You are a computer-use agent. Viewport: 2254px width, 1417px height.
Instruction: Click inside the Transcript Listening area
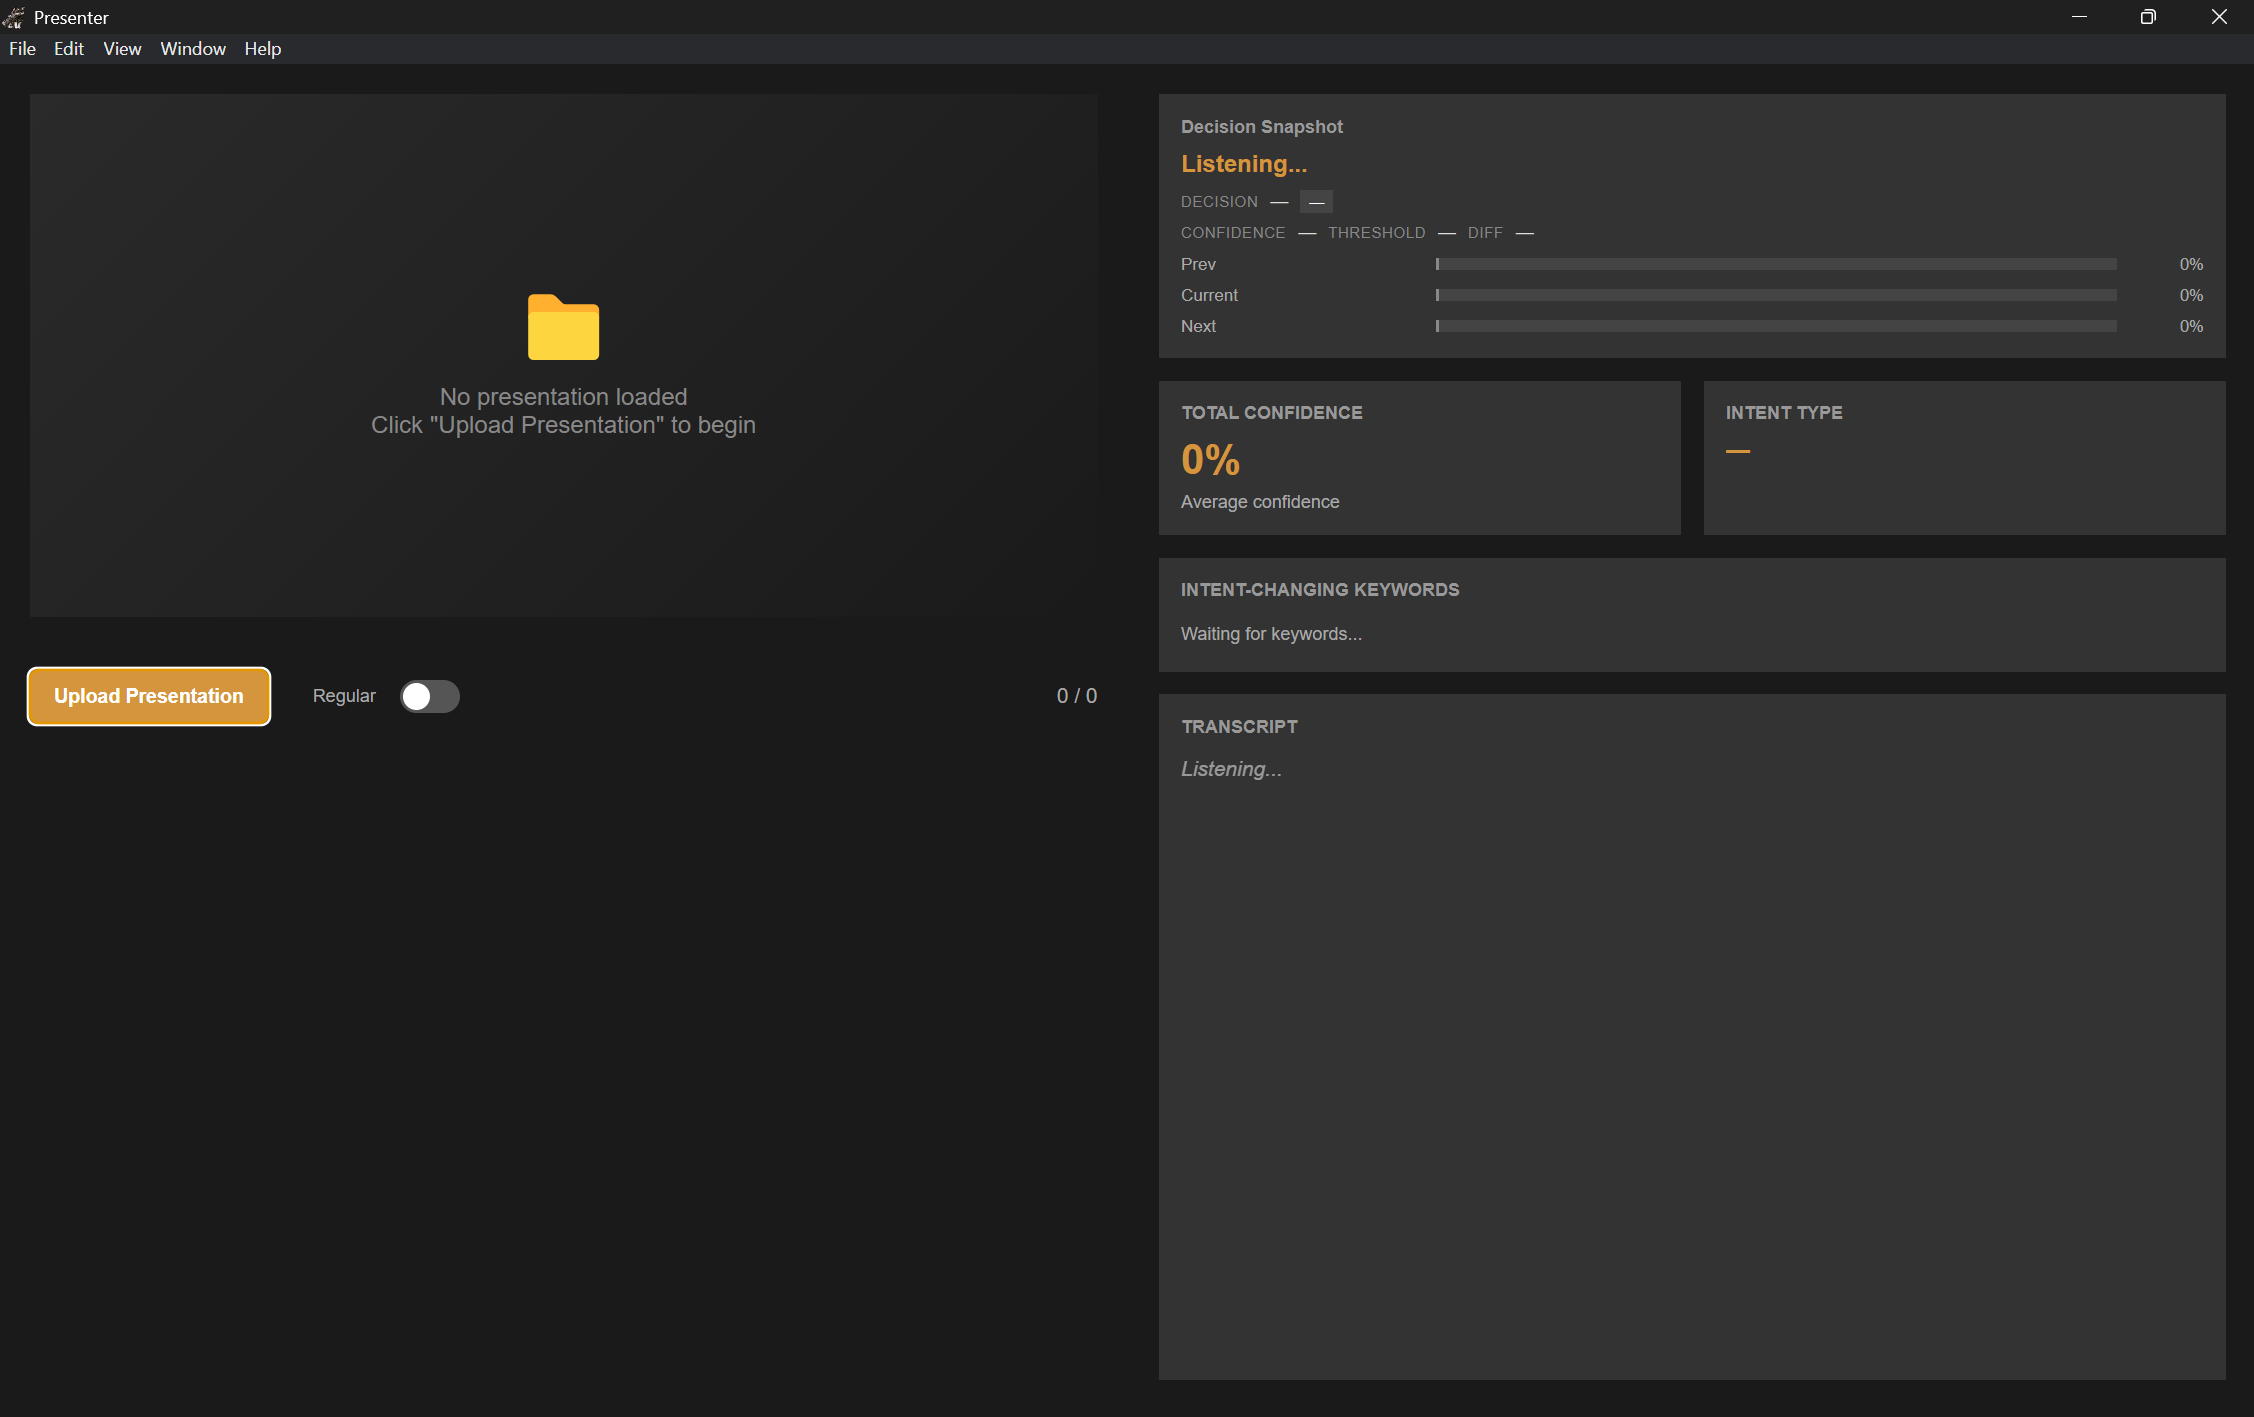coord(1231,769)
